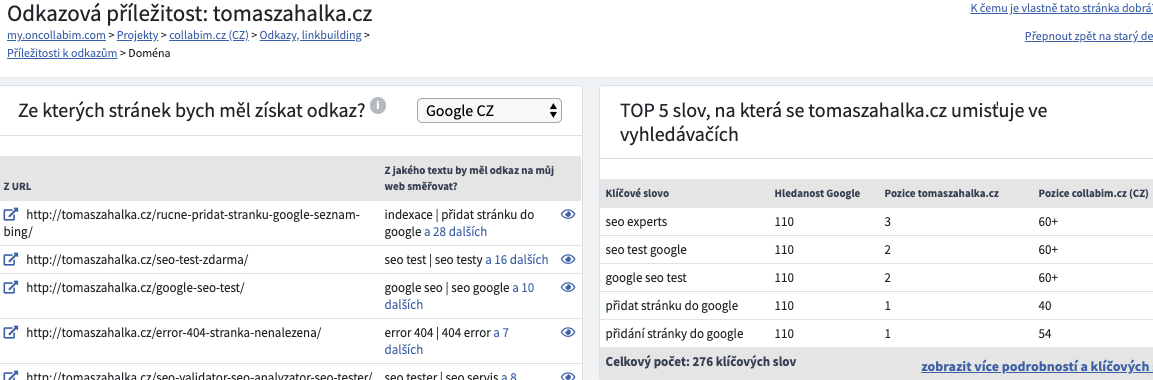Click 'Ze kterých stránek bych měl získat odkaz?' heading
Viewport: 1153px width, 380px height.
[x=191, y=111]
